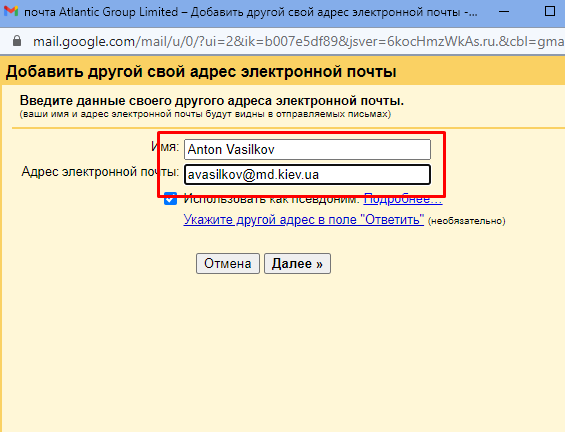Maximize the popup window
Image resolution: width=565 pixels, height=432 pixels.
(550, 11)
